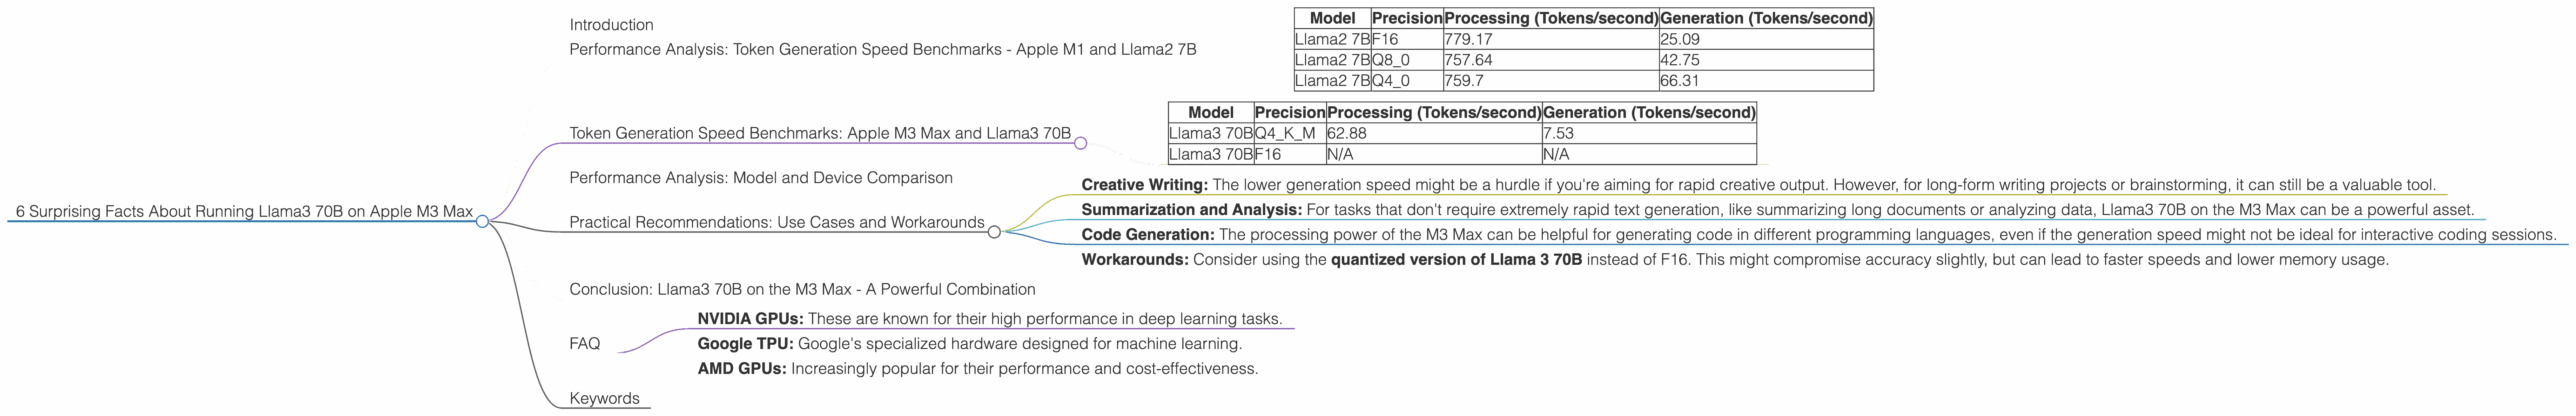This screenshot has width=2576, height=416.
Task: Open the Token Generation Speed Benchmarks M3 Max node
Action: click(819, 133)
